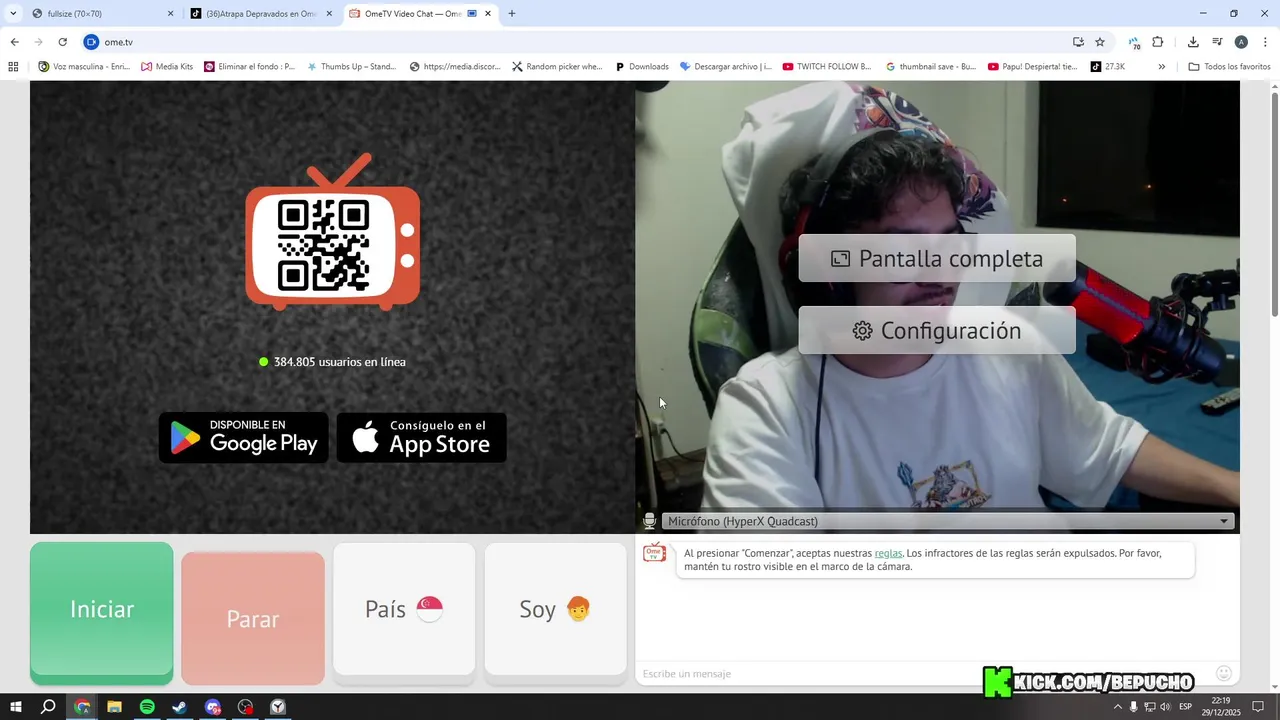Open the País country selector
Viewport: 1280px width, 720px height.
pos(404,609)
